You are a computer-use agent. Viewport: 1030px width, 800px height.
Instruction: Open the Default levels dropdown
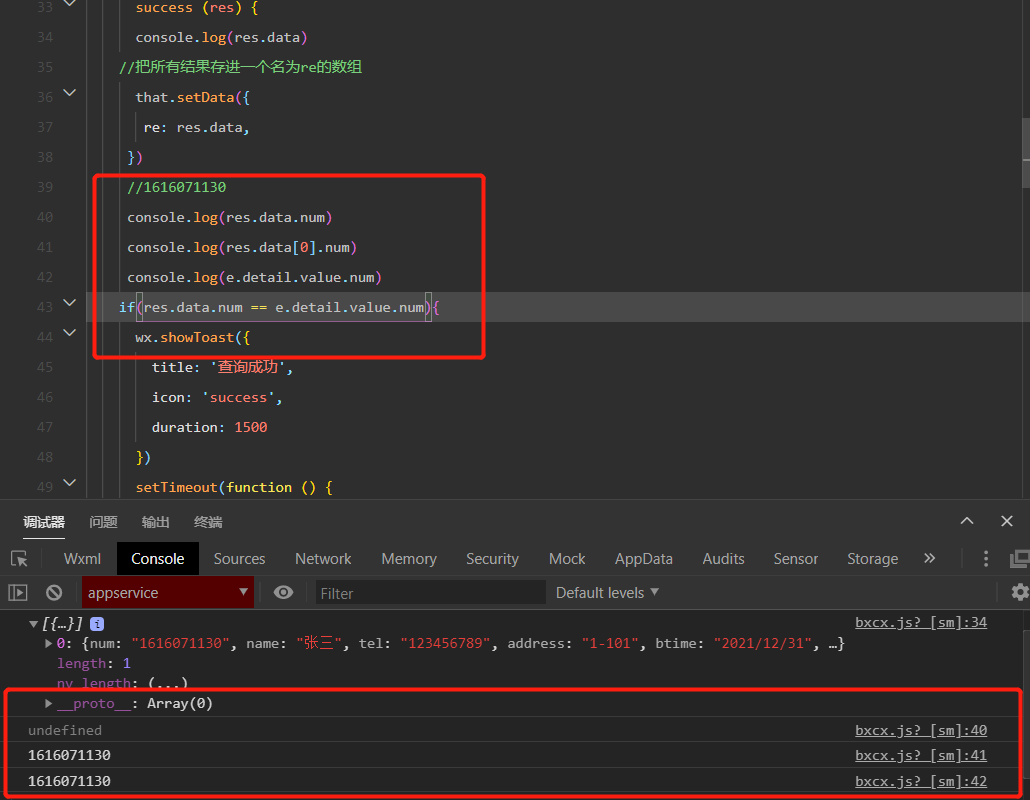tap(607, 592)
